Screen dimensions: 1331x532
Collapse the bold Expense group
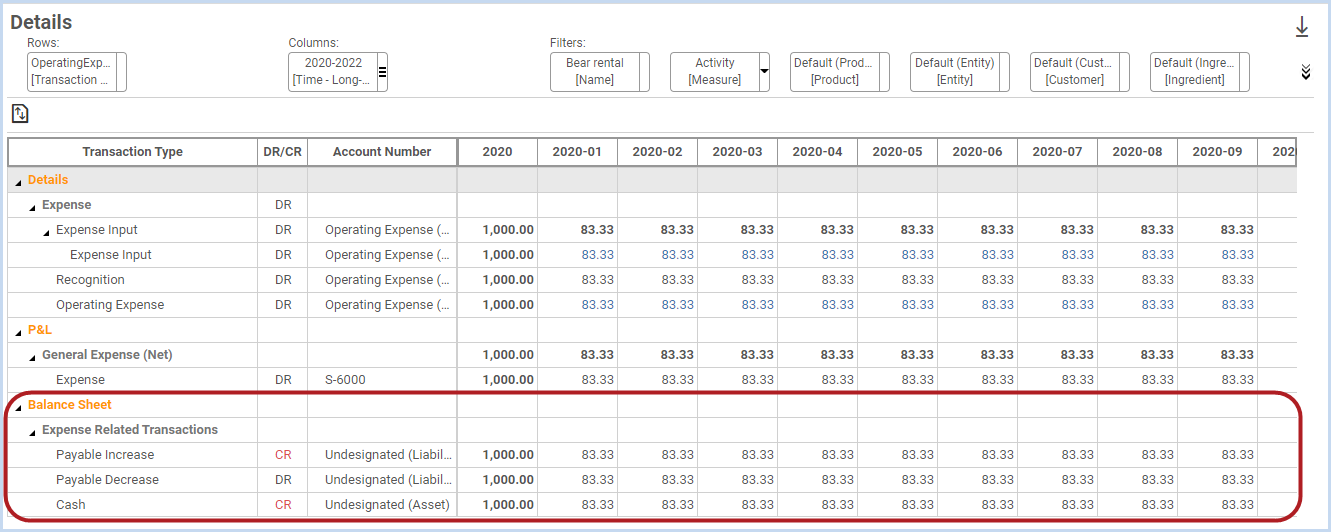pos(32,206)
